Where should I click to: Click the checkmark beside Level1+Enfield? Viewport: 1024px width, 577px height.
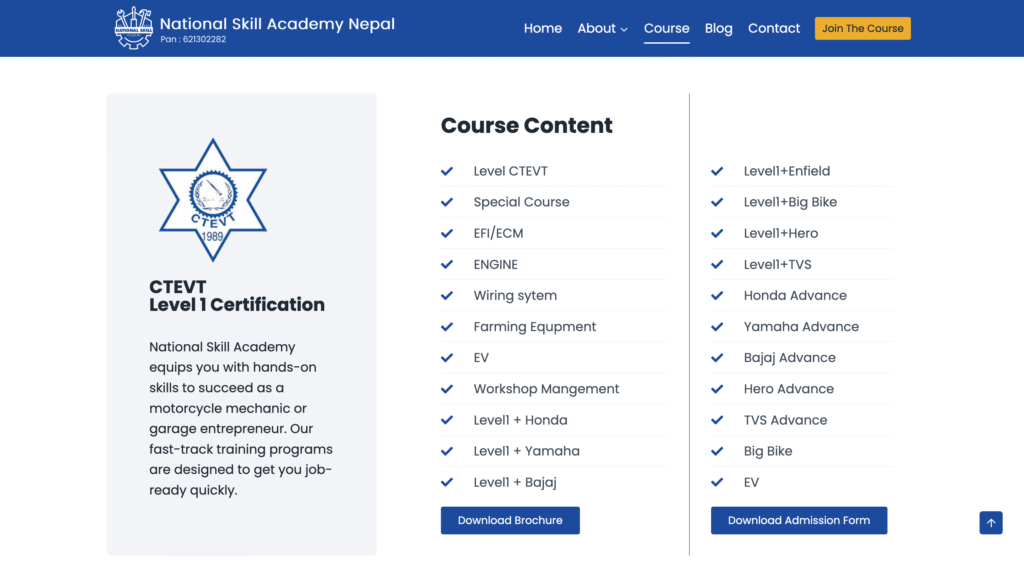point(717,171)
